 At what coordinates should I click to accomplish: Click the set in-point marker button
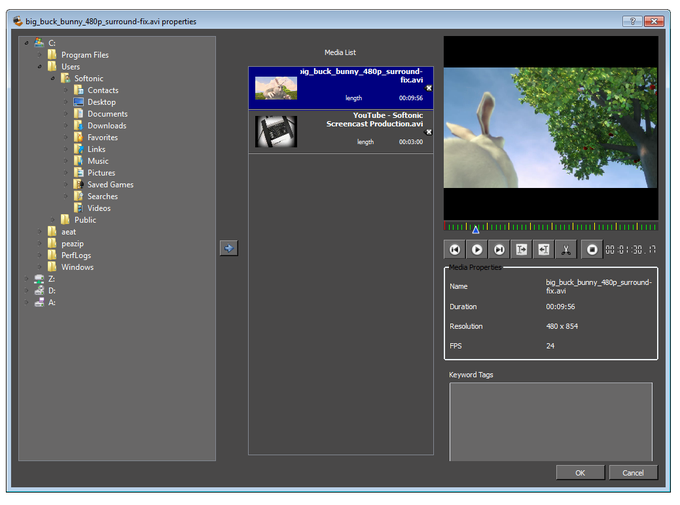(521, 249)
